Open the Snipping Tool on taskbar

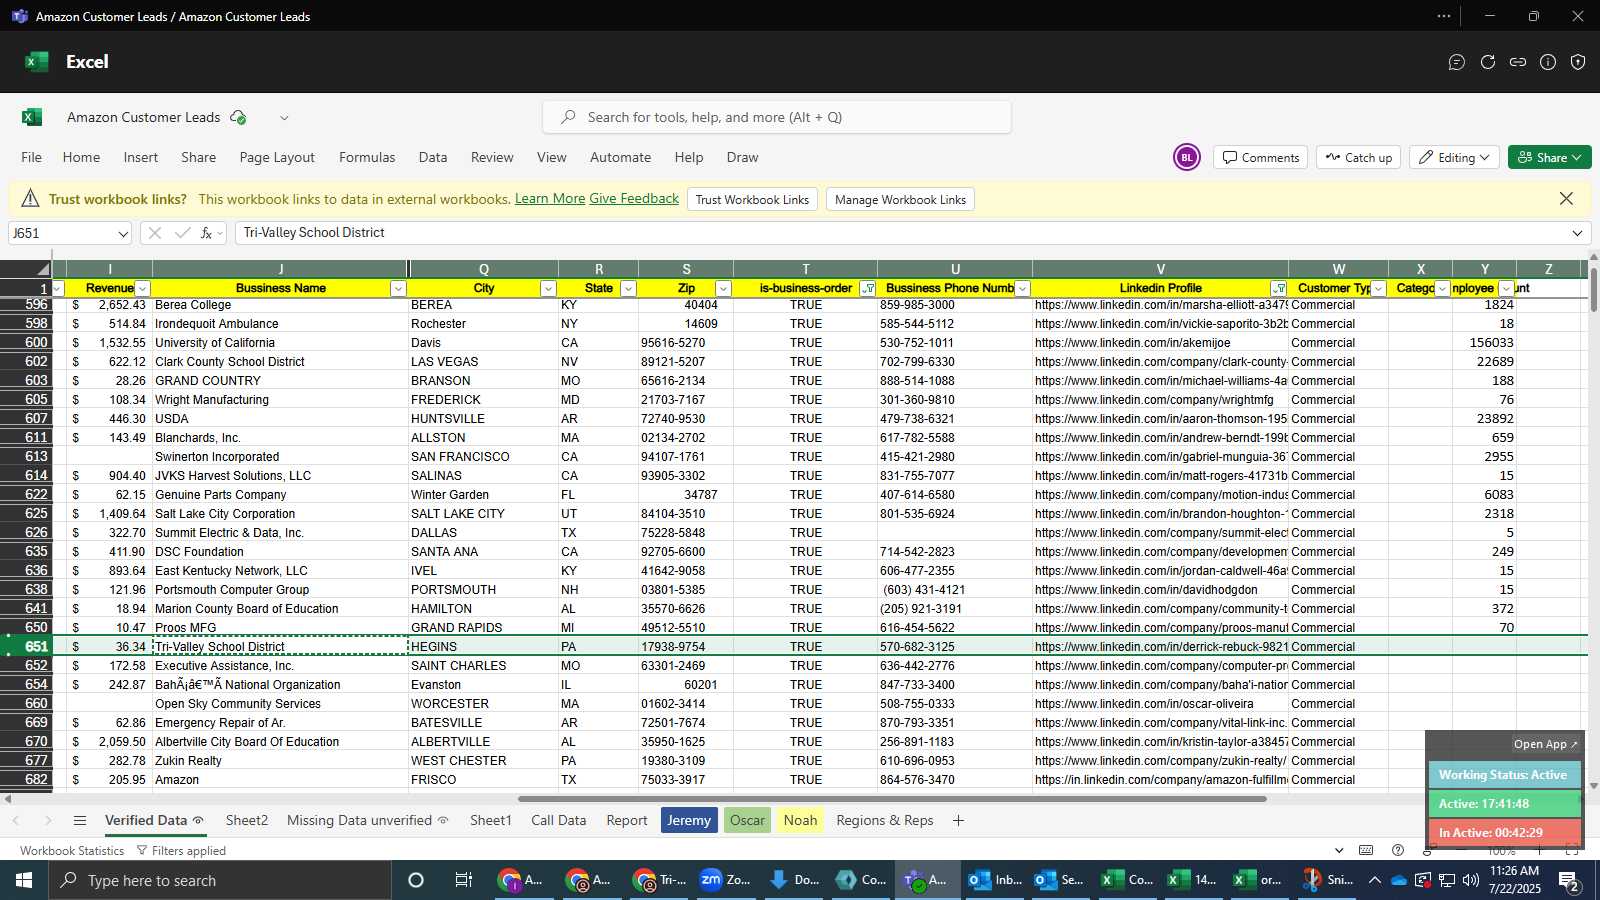click(x=1328, y=880)
